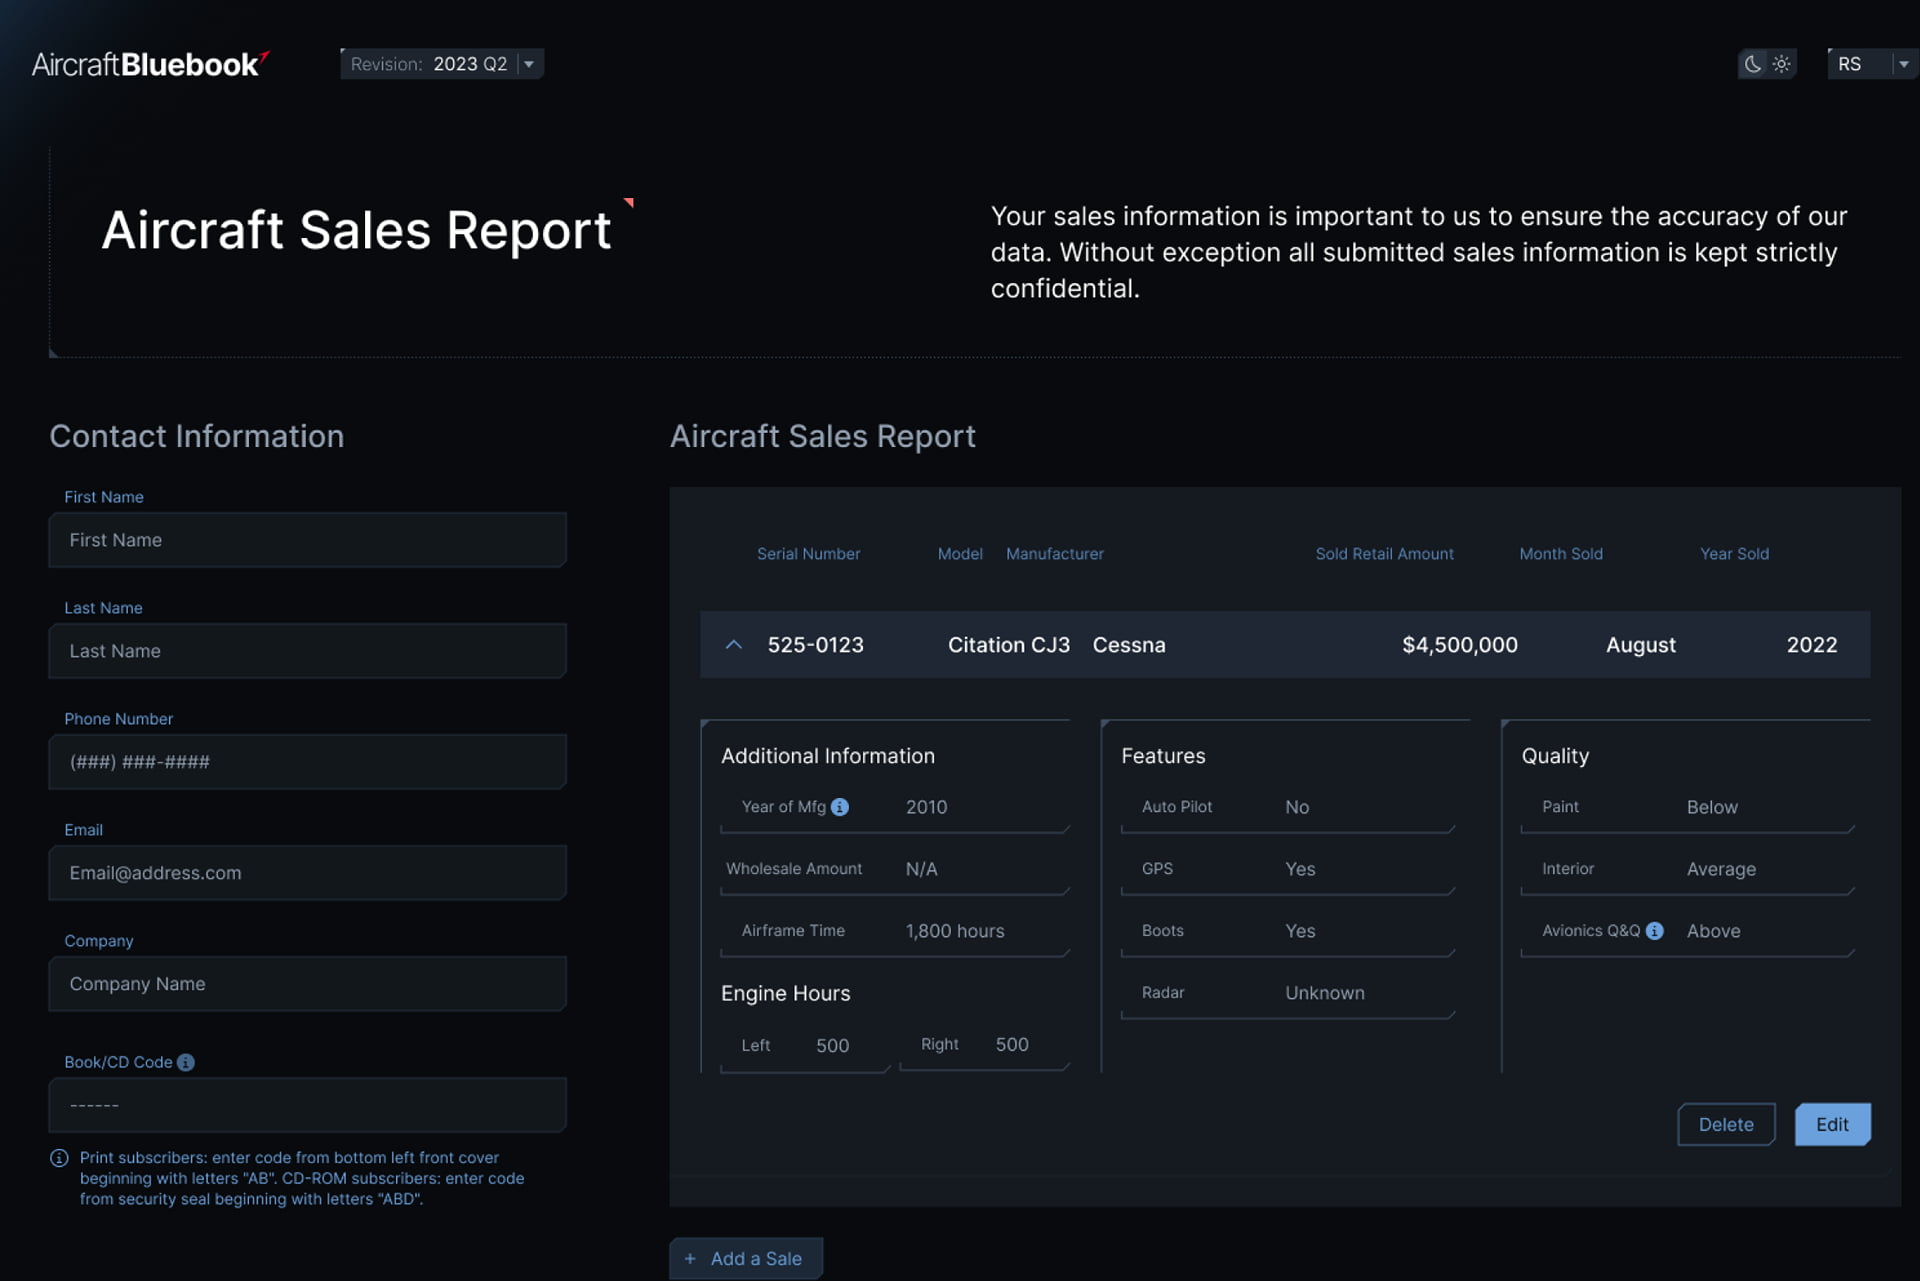Image resolution: width=1920 pixels, height=1281 pixels.
Task: Click the Sold Retail Amount value $4,500,000
Action: point(1459,644)
